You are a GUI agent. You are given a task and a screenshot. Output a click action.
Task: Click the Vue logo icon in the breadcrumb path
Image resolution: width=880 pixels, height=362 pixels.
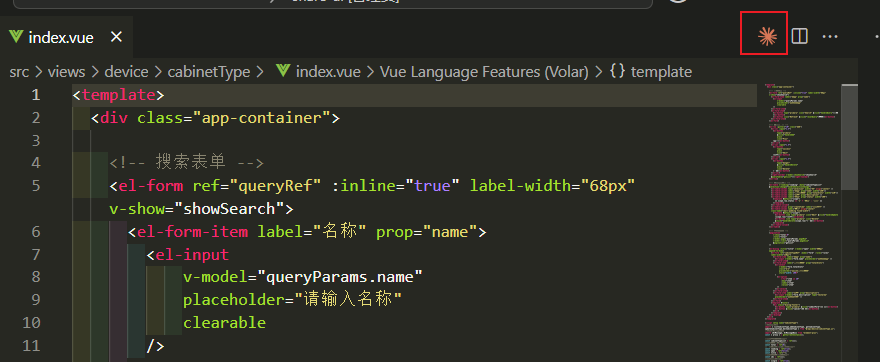point(283,71)
